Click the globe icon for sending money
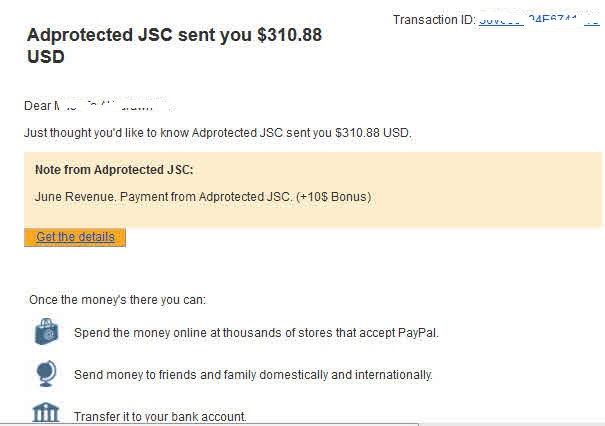The height and width of the screenshot is (426, 605). 46,373
